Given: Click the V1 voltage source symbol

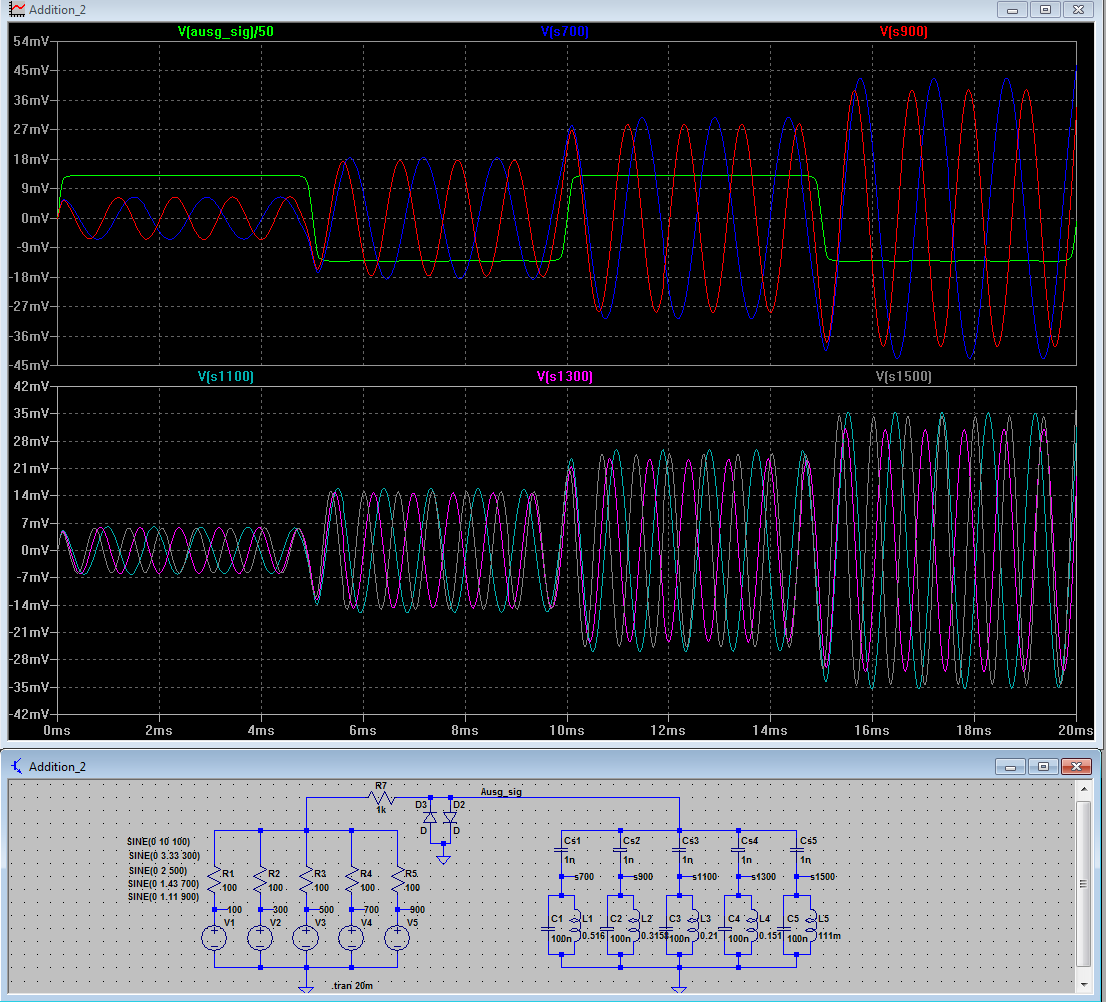Looking at the screenshot, I should [213, 937].
